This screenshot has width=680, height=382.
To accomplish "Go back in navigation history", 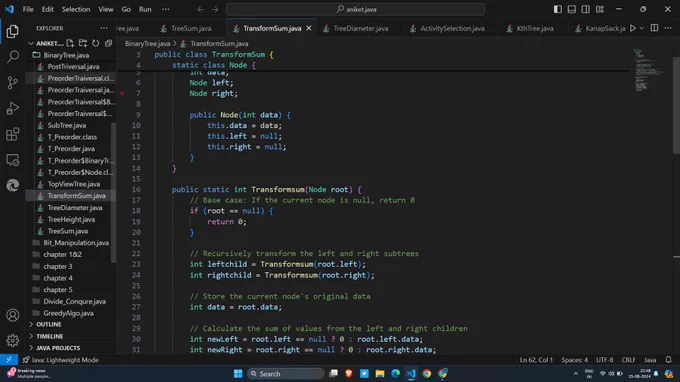I will 200,9.
